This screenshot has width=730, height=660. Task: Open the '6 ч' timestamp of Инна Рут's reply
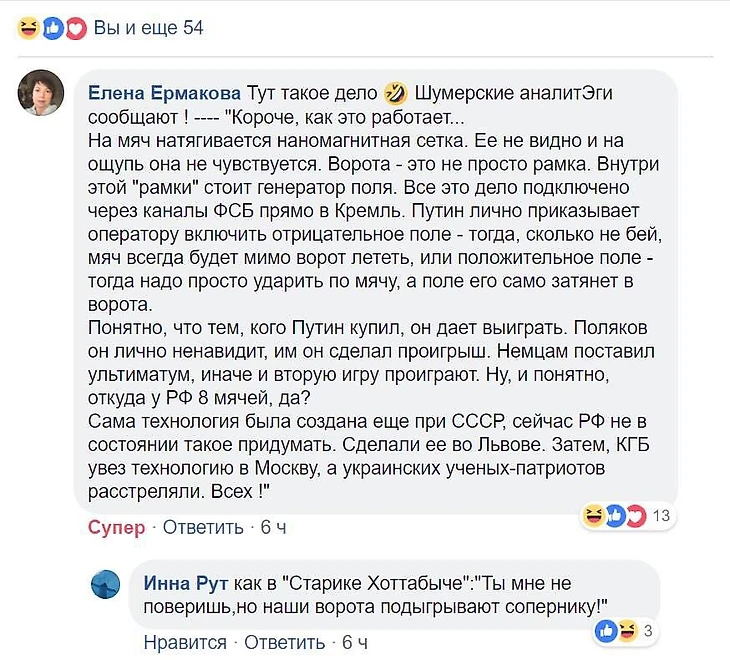pyautogui.click(x=355, y=642)
